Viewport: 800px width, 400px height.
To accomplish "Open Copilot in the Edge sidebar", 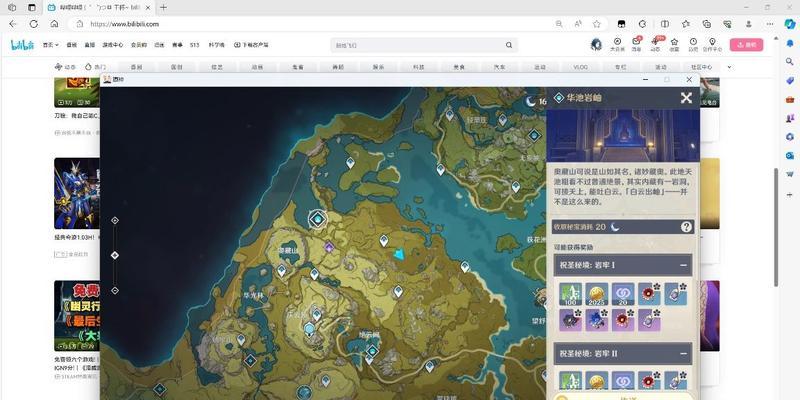I will (790, 24).
